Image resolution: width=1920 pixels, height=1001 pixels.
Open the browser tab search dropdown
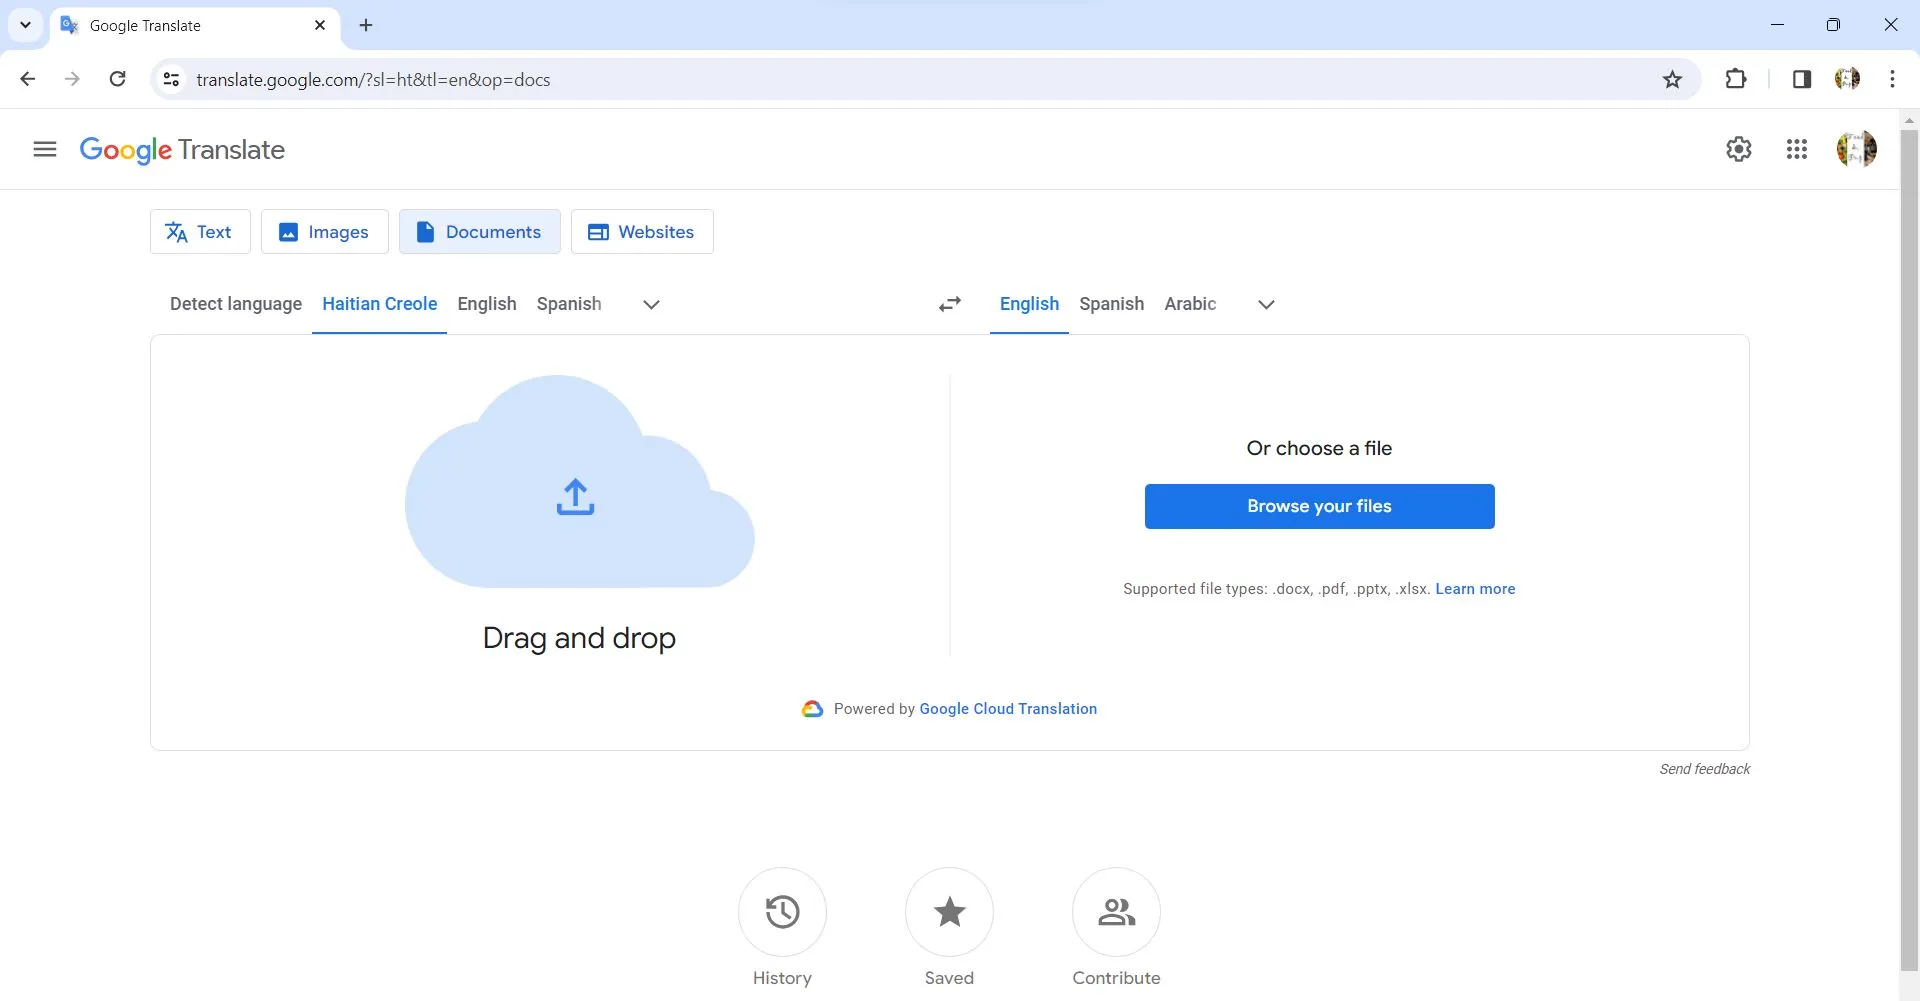tap(24, 25)
